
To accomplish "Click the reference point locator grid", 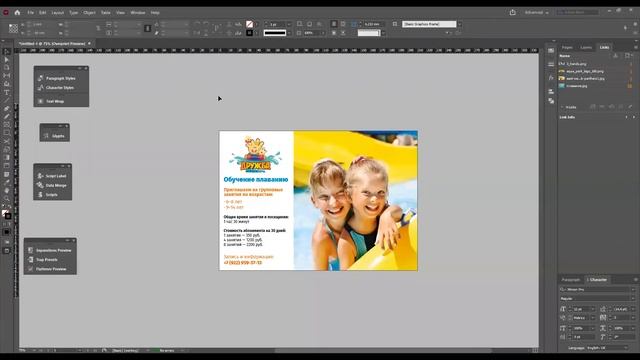I will coord(13,28).
